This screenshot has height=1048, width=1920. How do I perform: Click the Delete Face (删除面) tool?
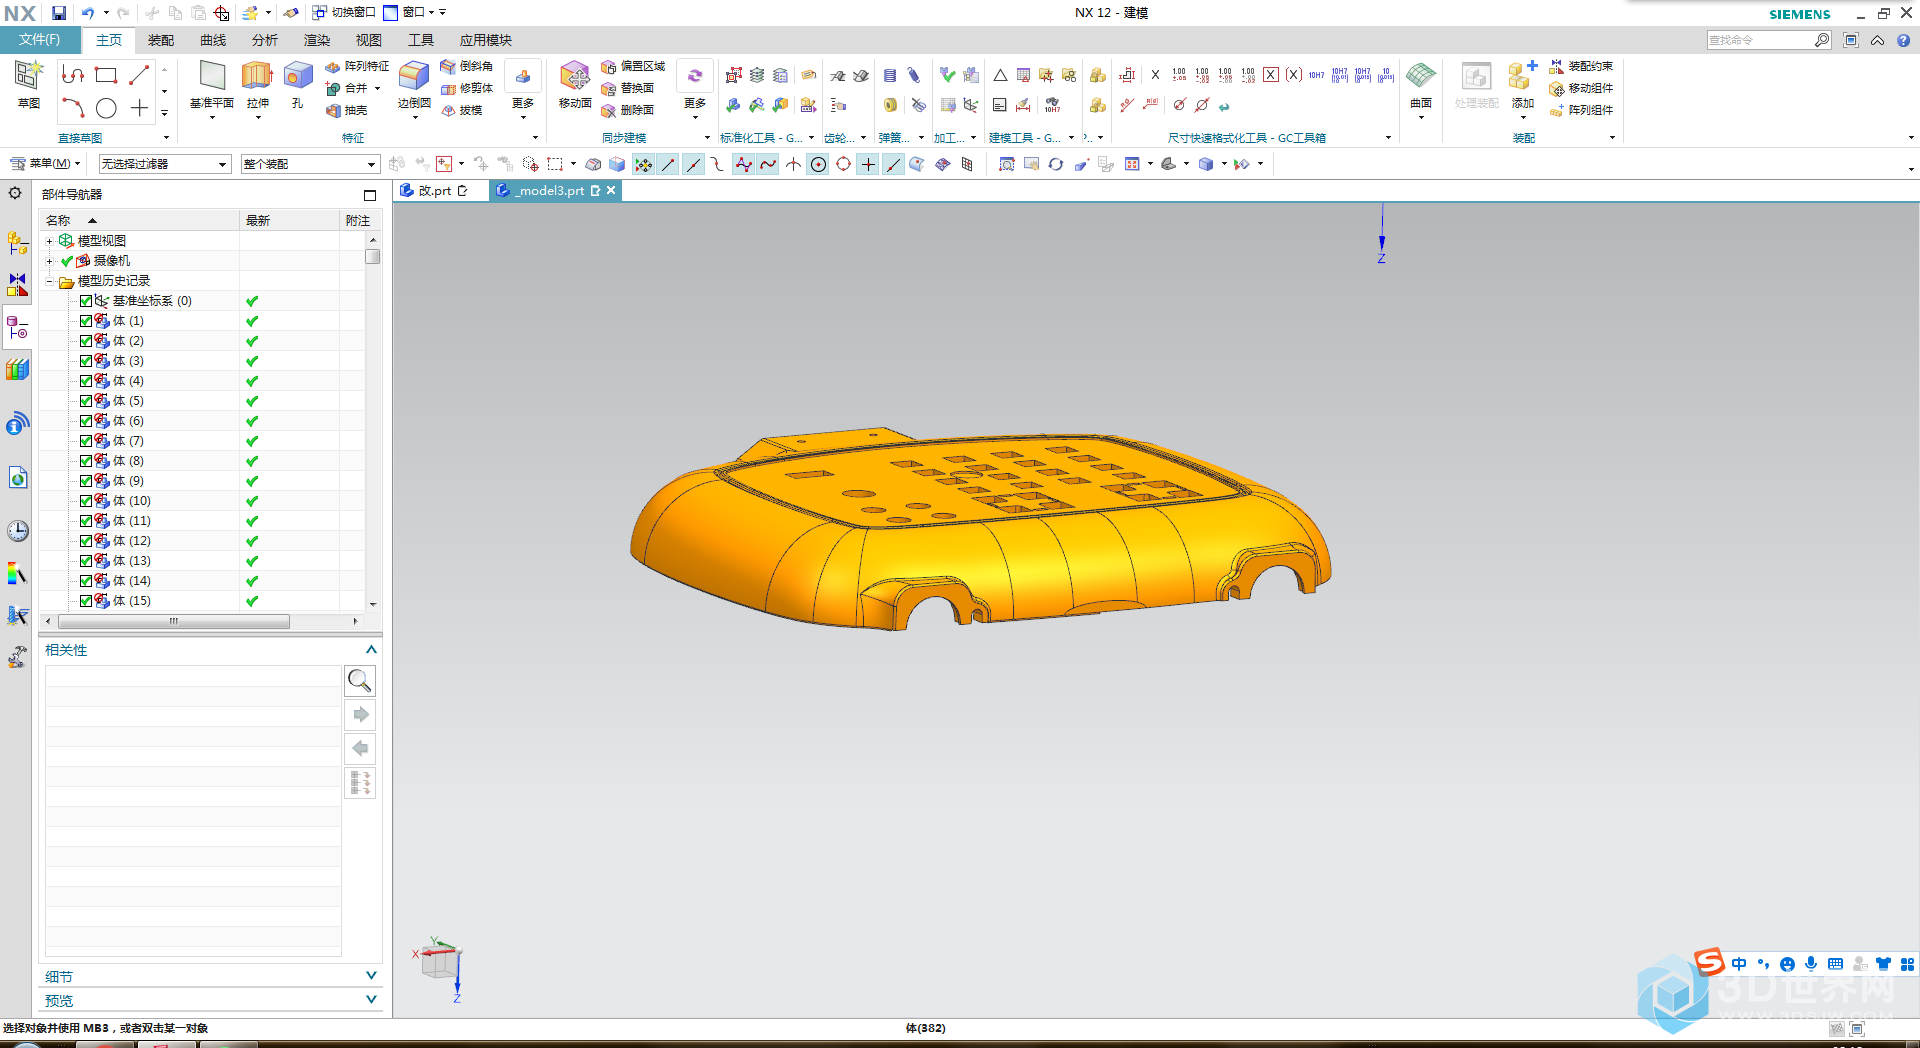628,110
